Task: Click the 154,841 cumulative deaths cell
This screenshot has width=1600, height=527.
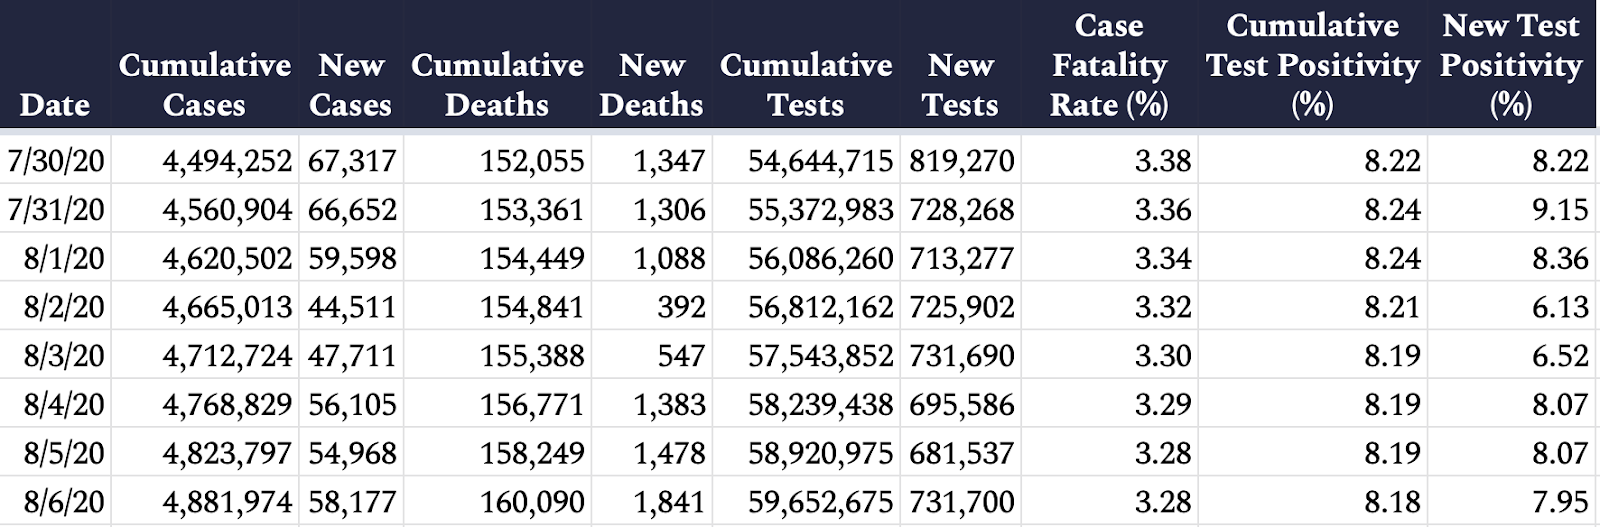Action: 497,306
